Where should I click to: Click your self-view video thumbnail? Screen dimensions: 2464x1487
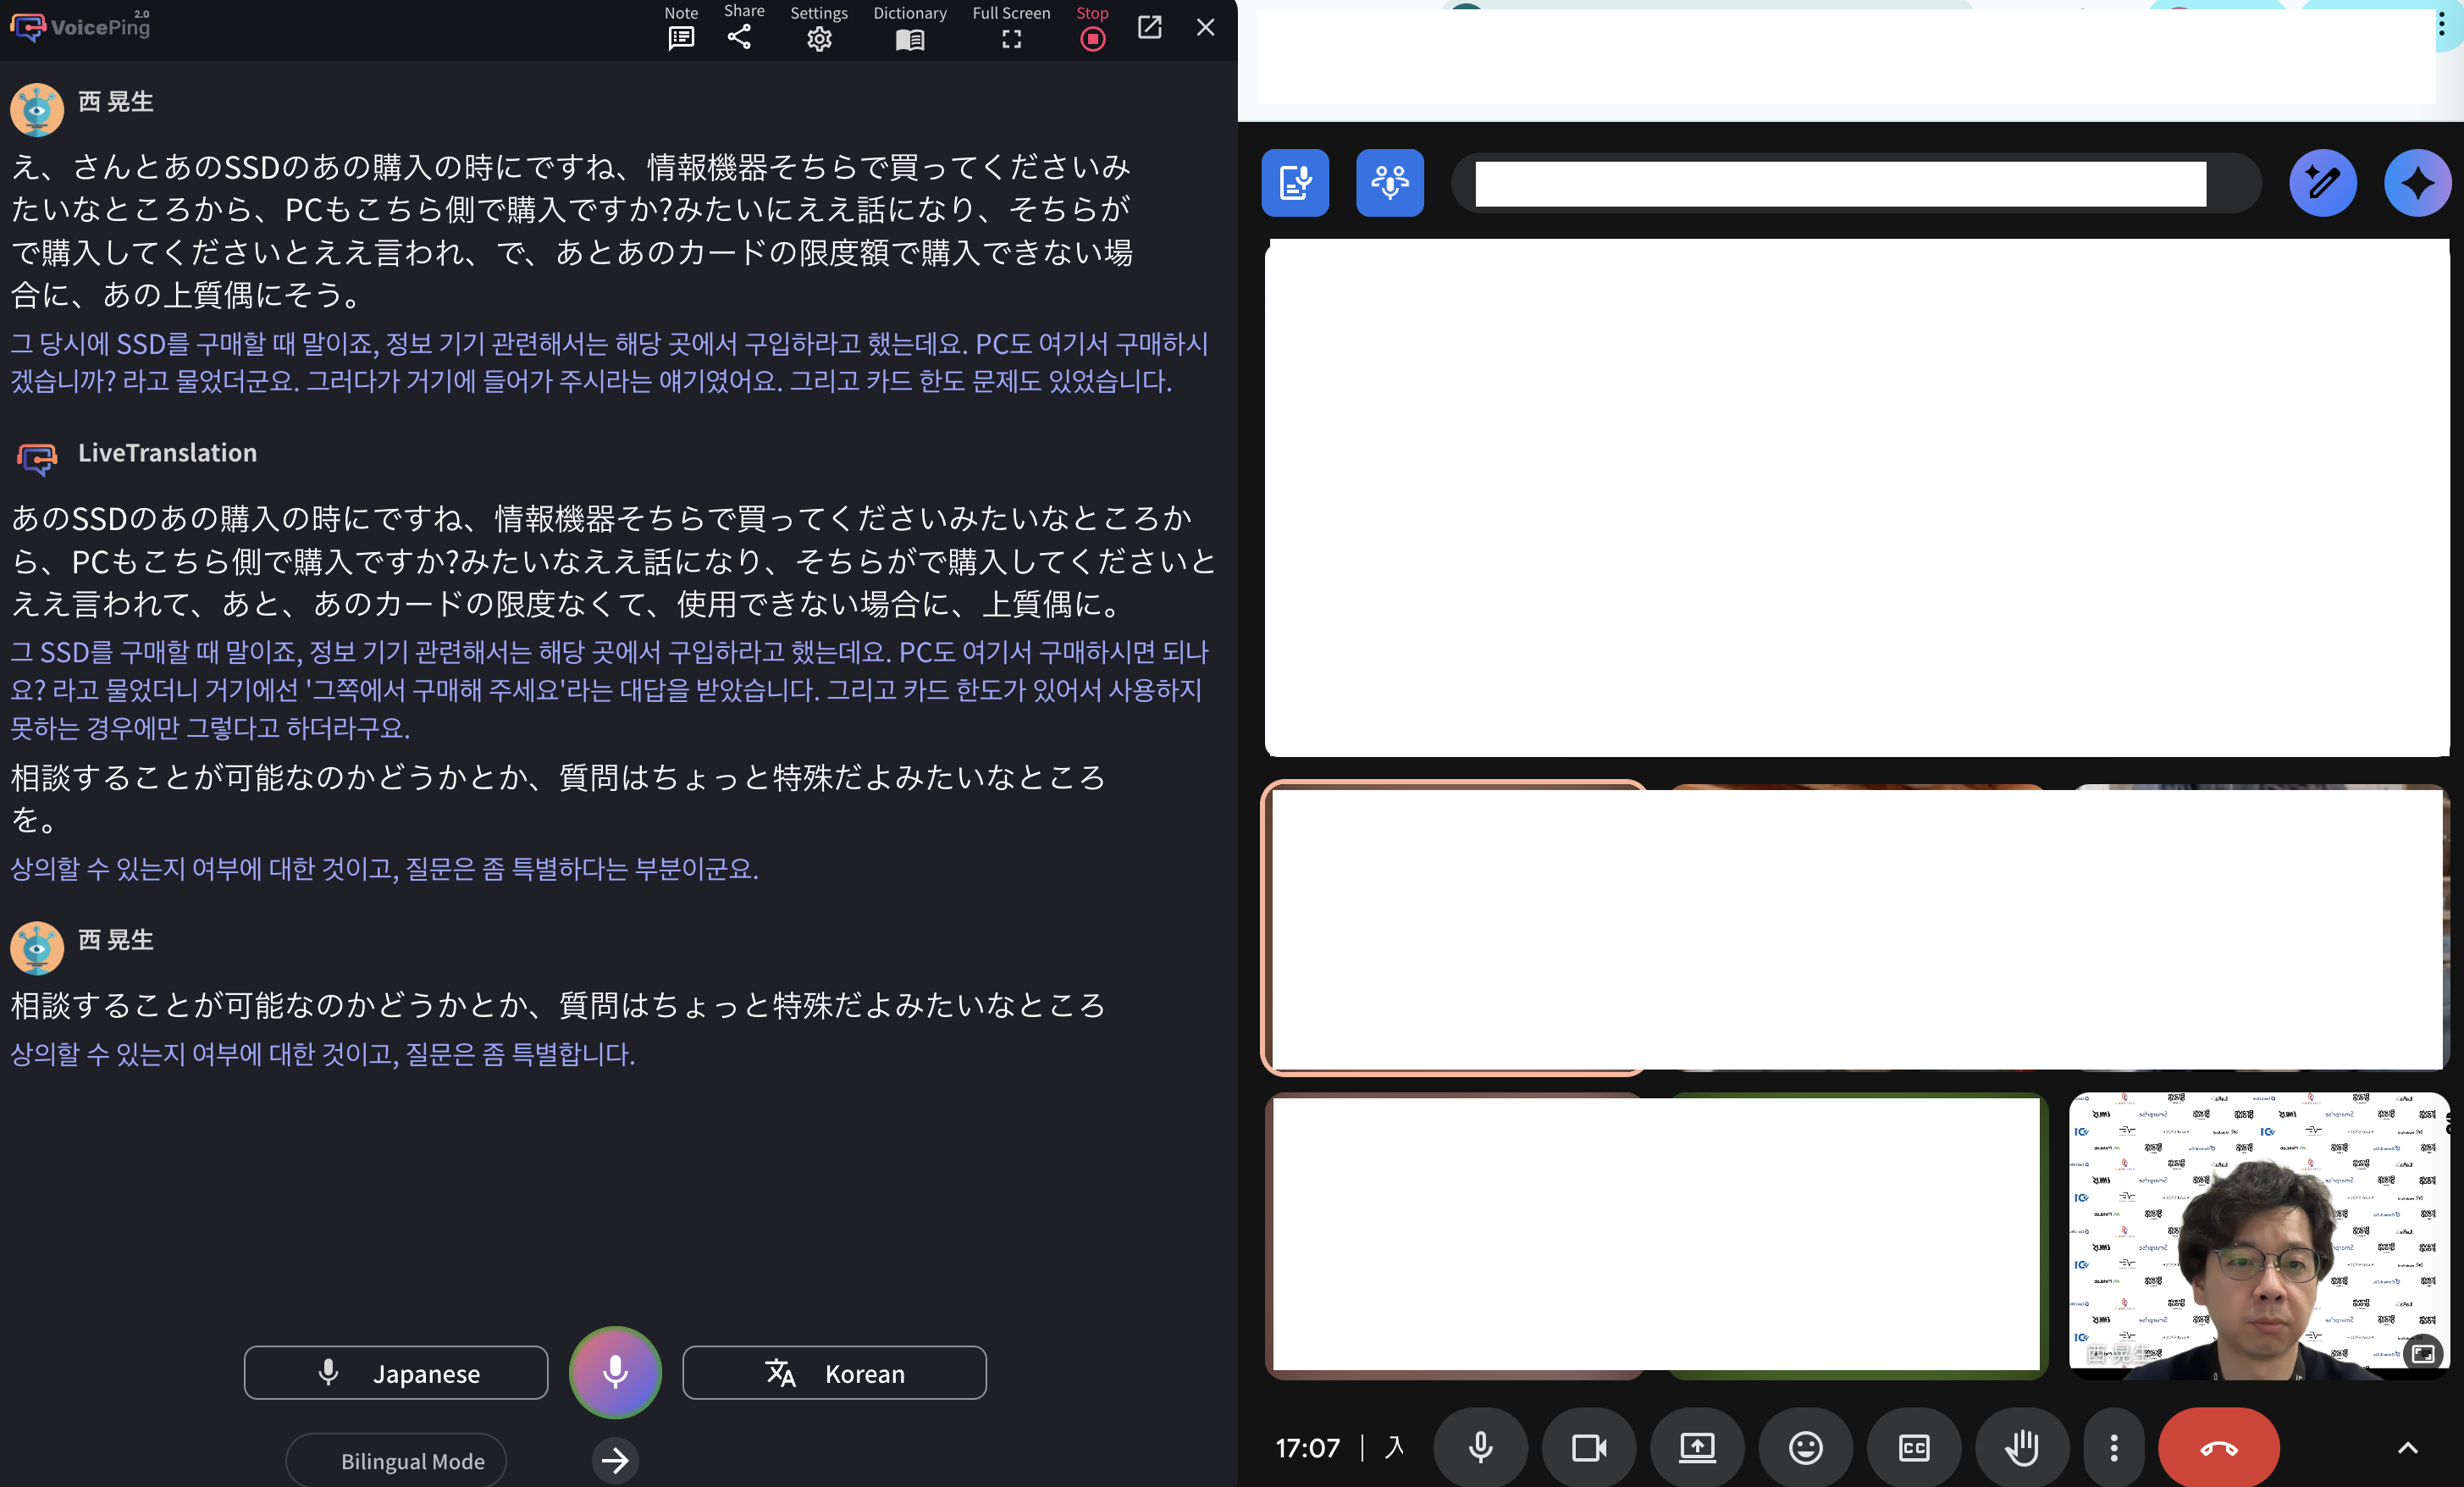click(x=2258, y=1236)
